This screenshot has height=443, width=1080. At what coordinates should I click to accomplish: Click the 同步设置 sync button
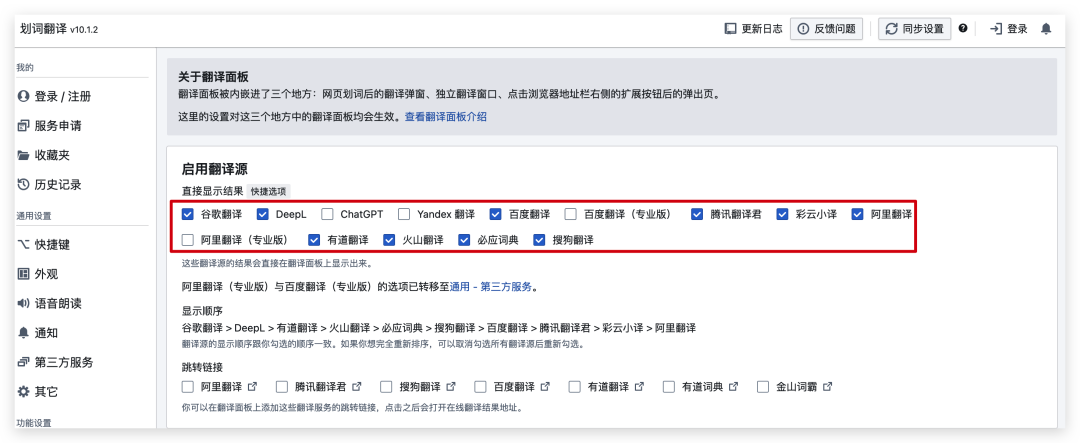914,29
